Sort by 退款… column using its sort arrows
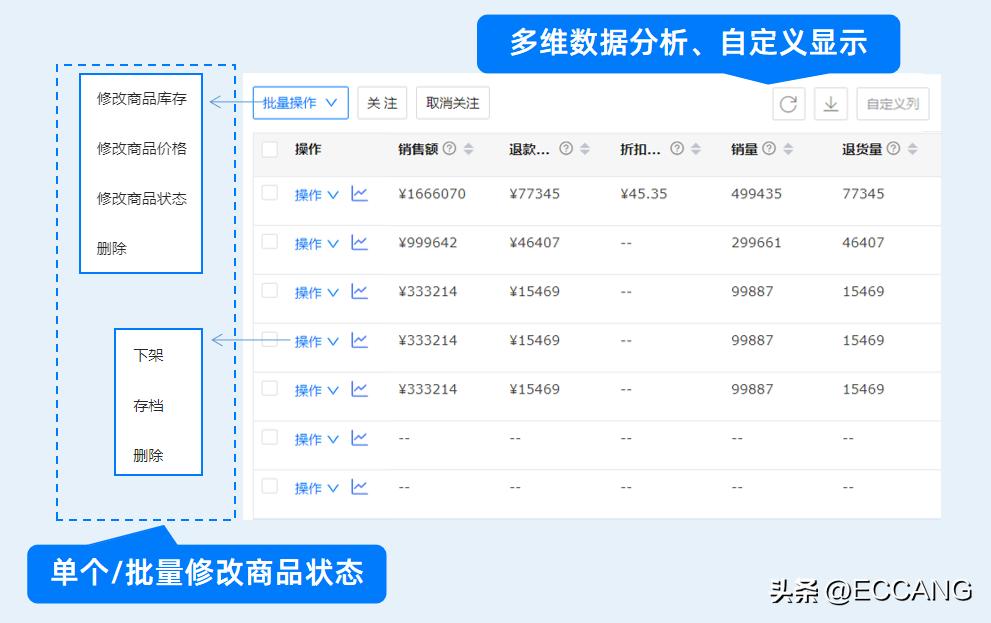Viewport: 991px width, 623px height. (x=585, y=148)
